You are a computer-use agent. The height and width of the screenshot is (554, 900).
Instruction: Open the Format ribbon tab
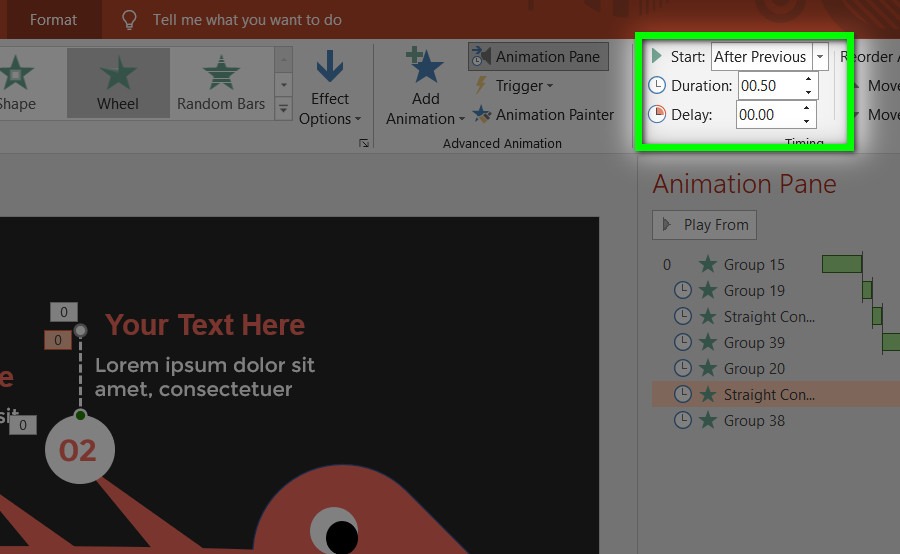[x=53, y=20]
